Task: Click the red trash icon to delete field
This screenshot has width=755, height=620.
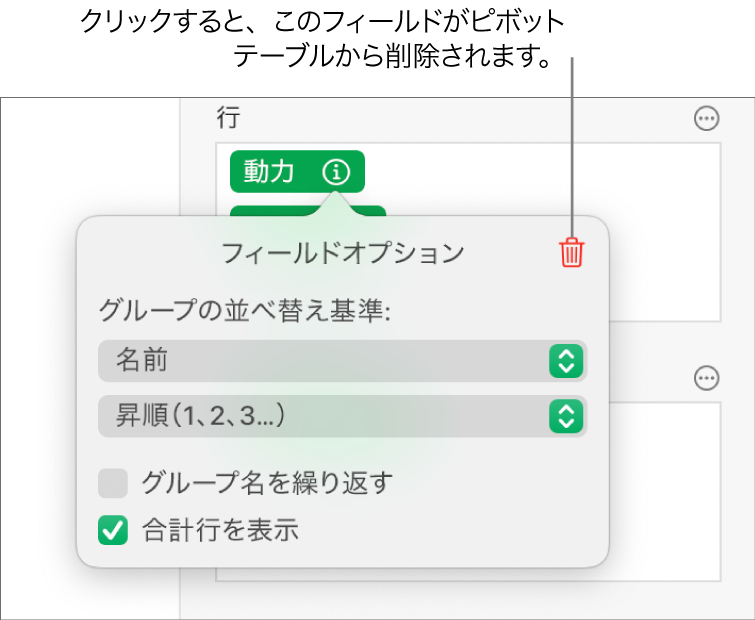Action: click(x=571, y=252)
